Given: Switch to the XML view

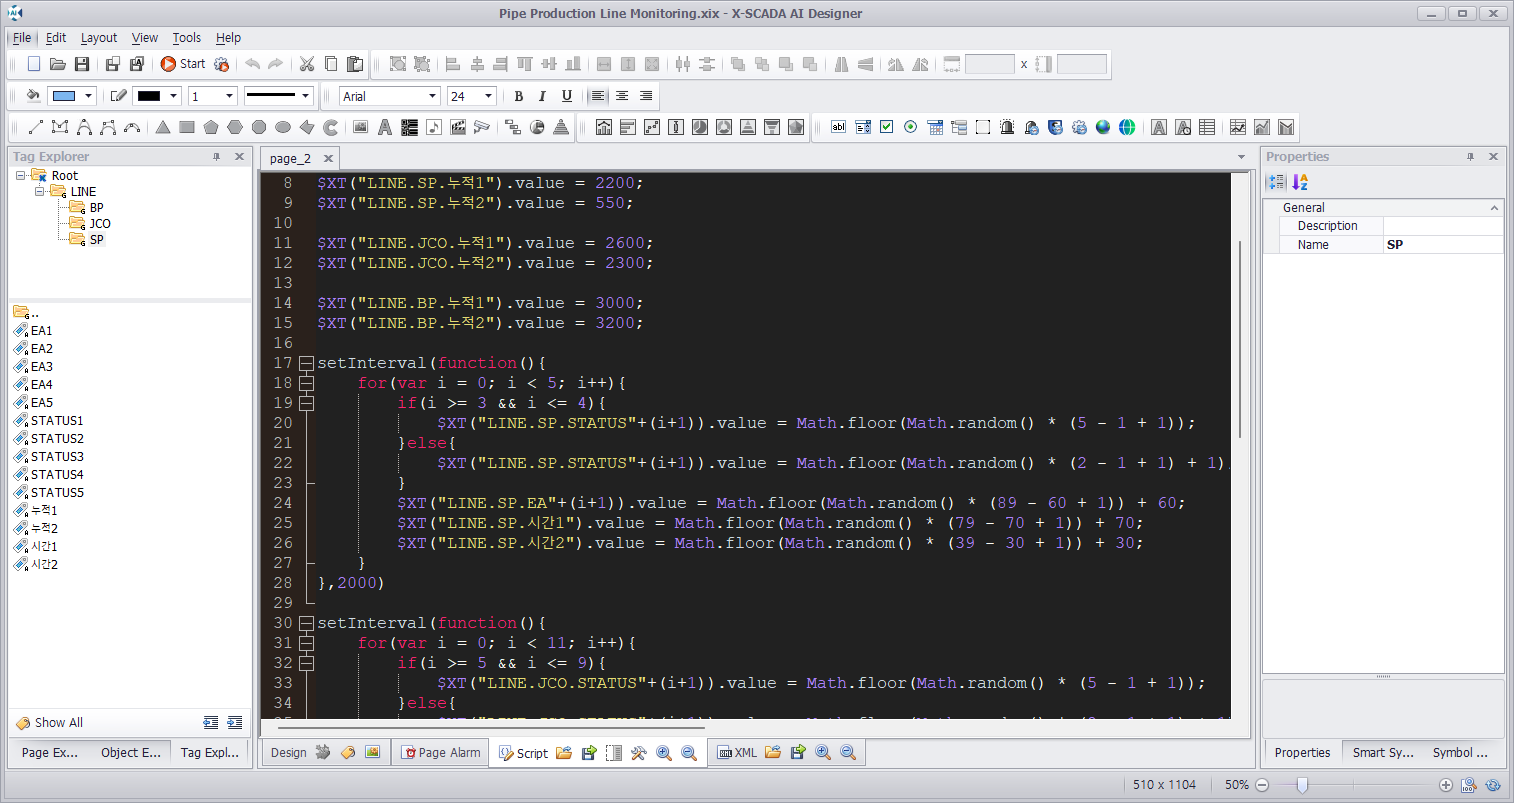Looking at the screenshot, I should pos(738,753).
